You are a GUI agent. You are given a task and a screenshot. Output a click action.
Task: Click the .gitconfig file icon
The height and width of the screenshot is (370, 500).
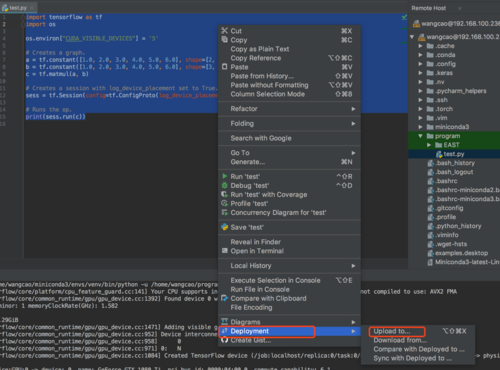click(x=431, y=208)
